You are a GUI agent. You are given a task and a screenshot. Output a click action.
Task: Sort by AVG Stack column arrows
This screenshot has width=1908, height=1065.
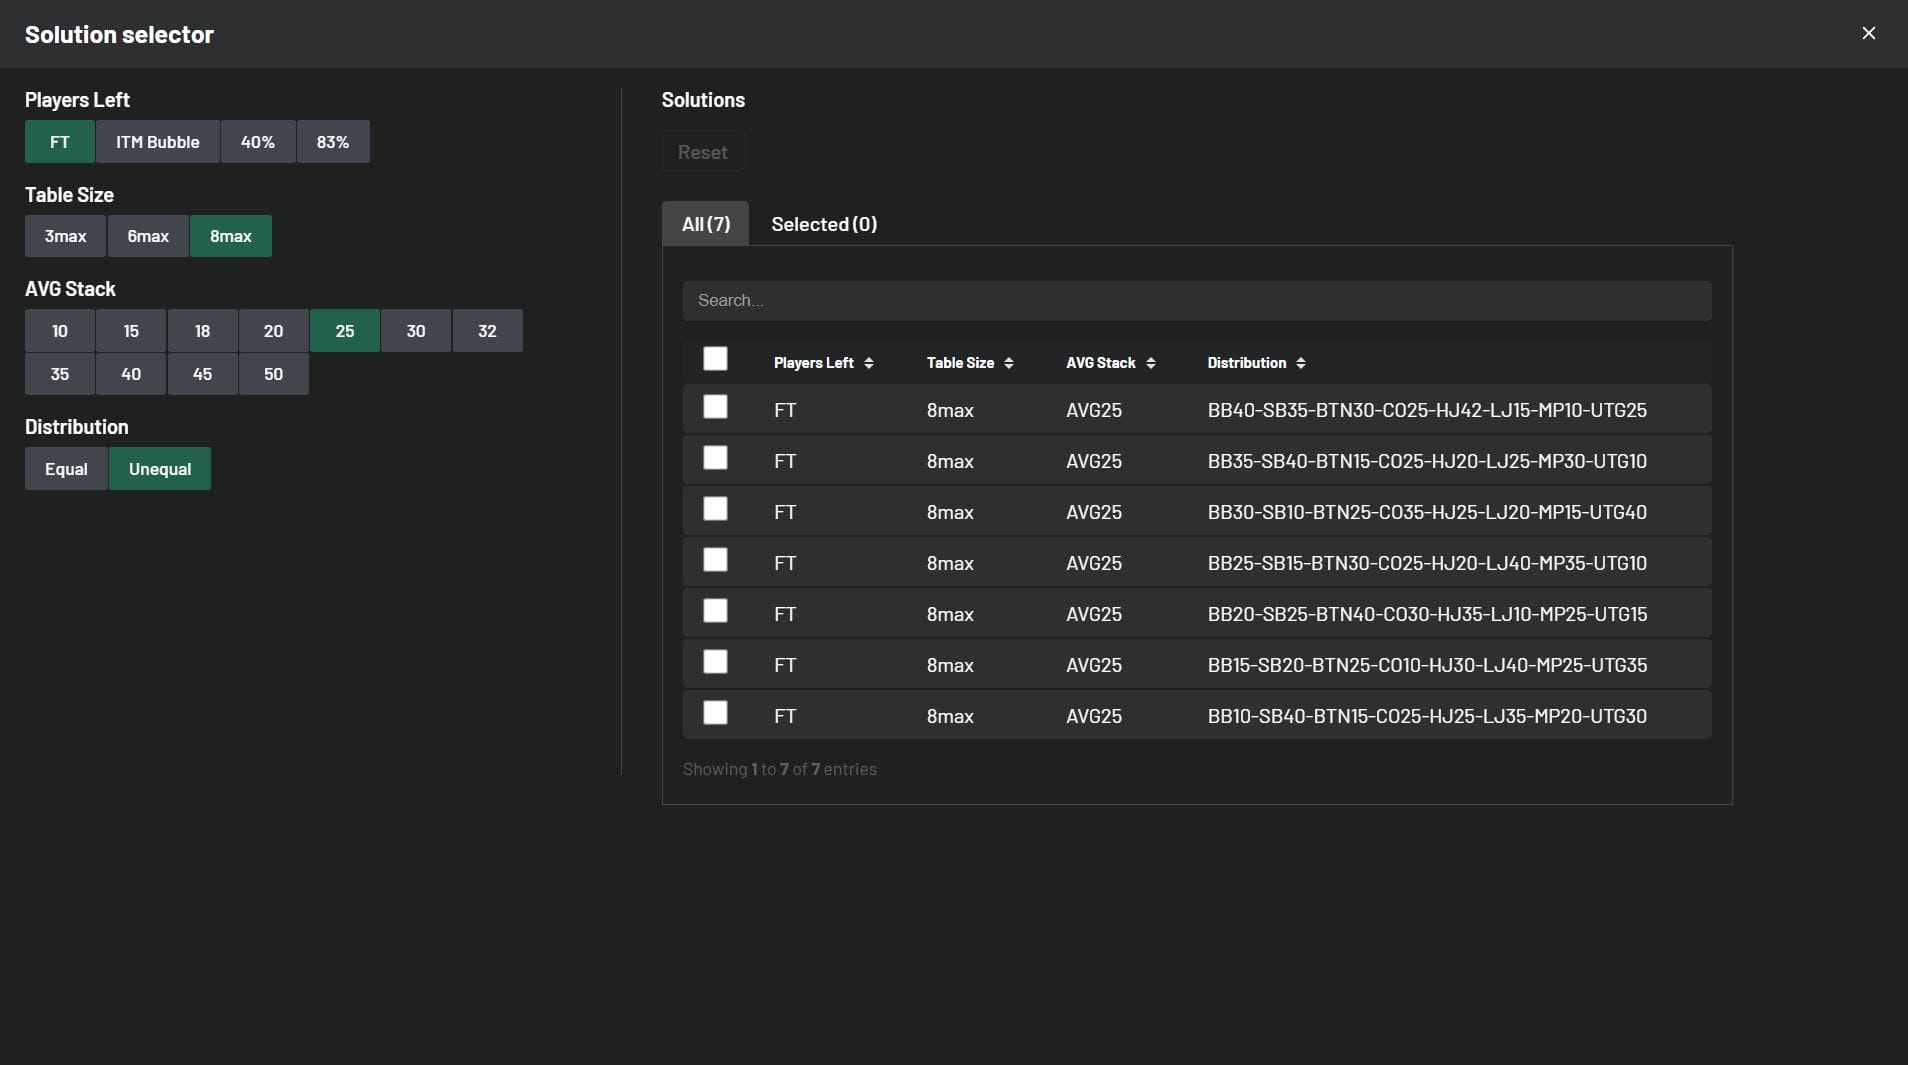point(1150,363)
